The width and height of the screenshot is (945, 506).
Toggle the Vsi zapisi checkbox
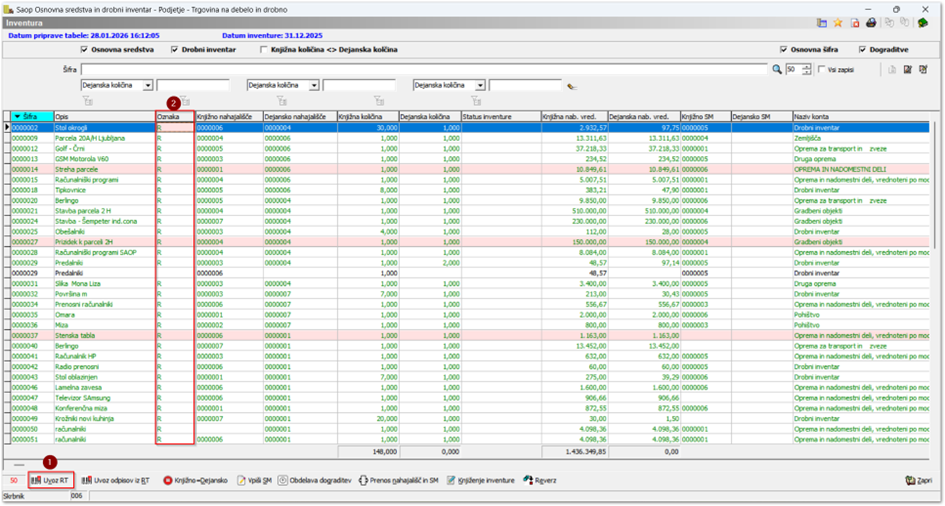821,70
